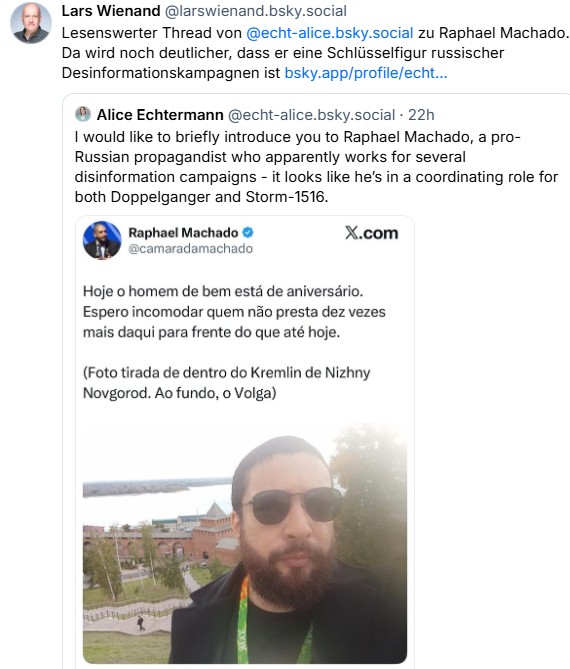This screenshot has width=570, height=669.
Task: Open Lars Wienand's profile avatar
Action: click(31, 23)
